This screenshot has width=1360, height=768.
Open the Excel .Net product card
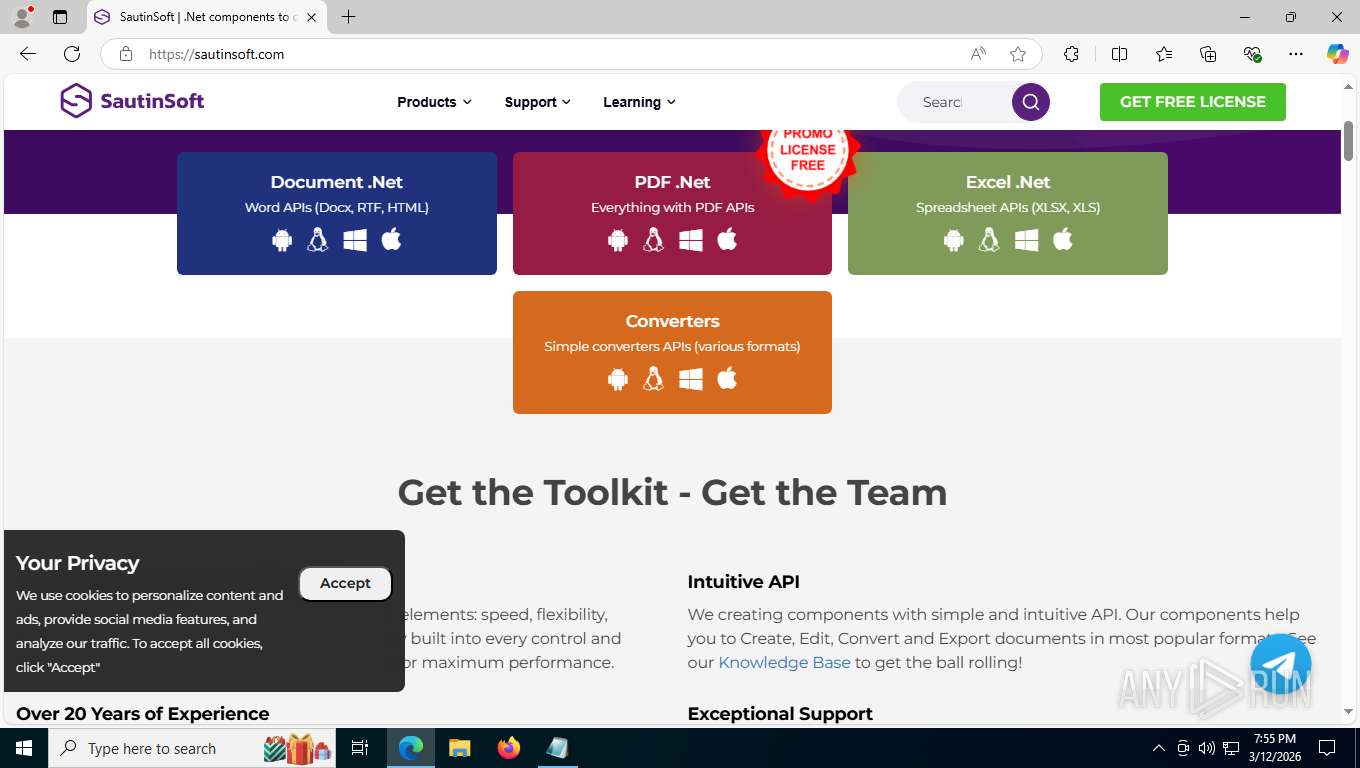tap(1008, 213)
